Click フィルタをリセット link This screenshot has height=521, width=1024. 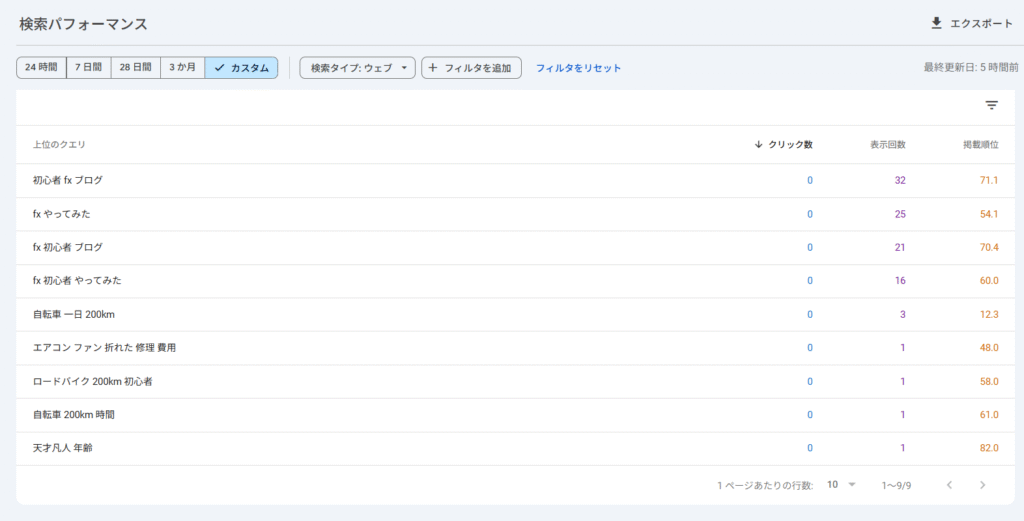578,68
